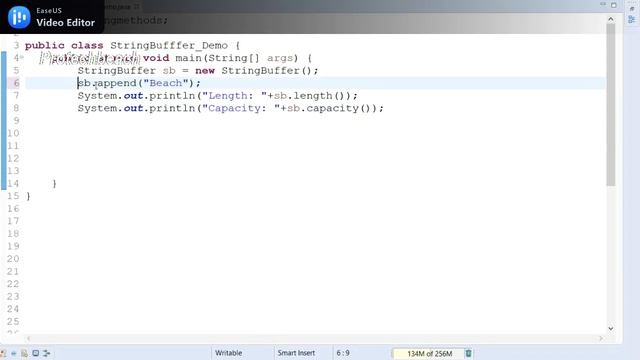Click the square box icon in bottom-left status bar
This screenshot has height=360, width=640.
click(x=36, y=353)
